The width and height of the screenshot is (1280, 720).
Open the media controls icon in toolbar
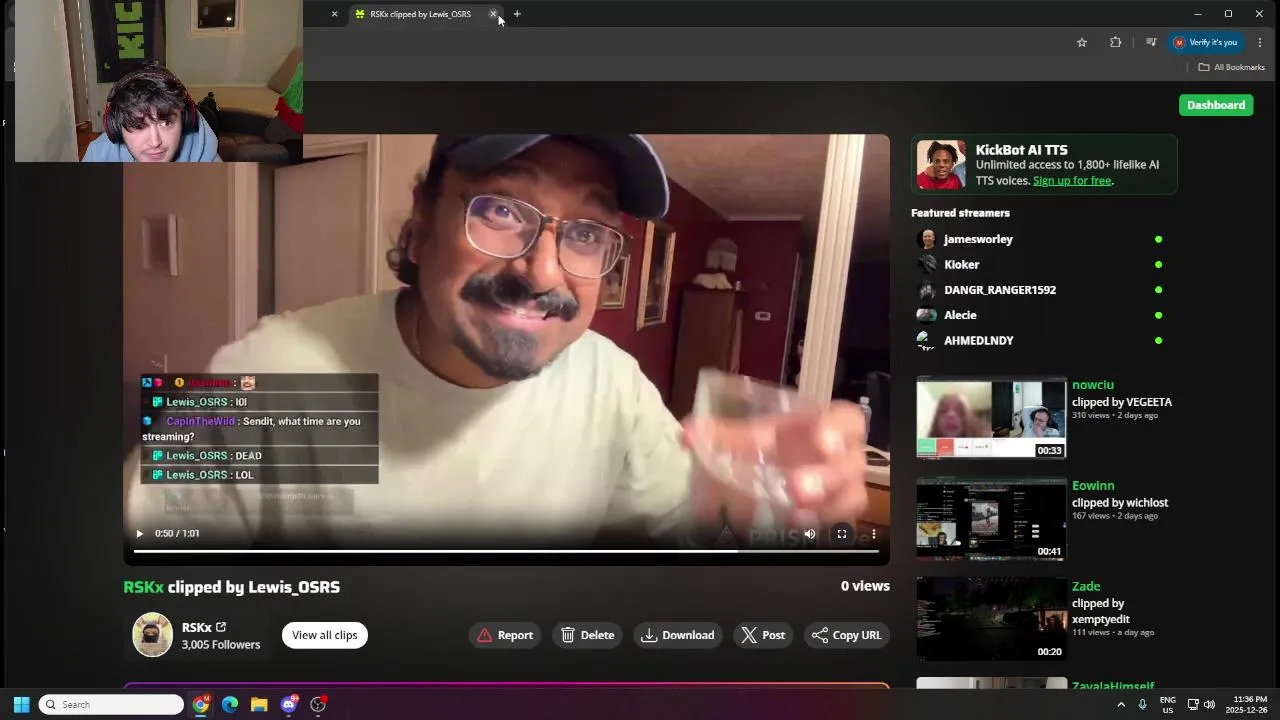point(1151,42)
